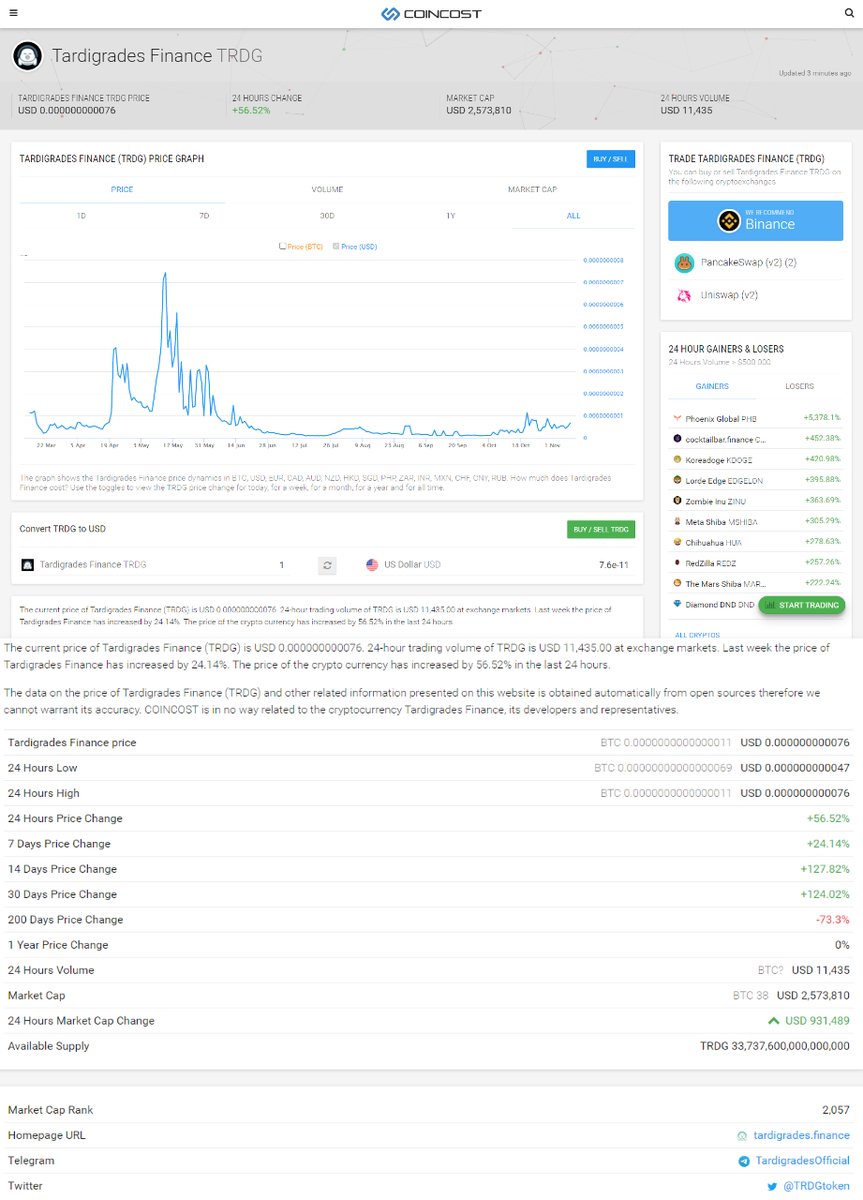Viewport: 863px width, 1200px height.
Task: Click the blue BUY / SELL button
Action: 611,159
